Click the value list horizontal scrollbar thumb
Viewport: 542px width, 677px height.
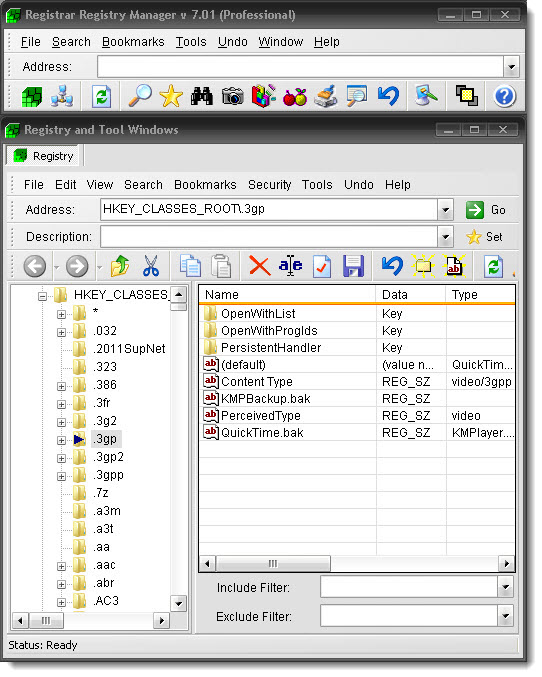click(x=273, y=563)
